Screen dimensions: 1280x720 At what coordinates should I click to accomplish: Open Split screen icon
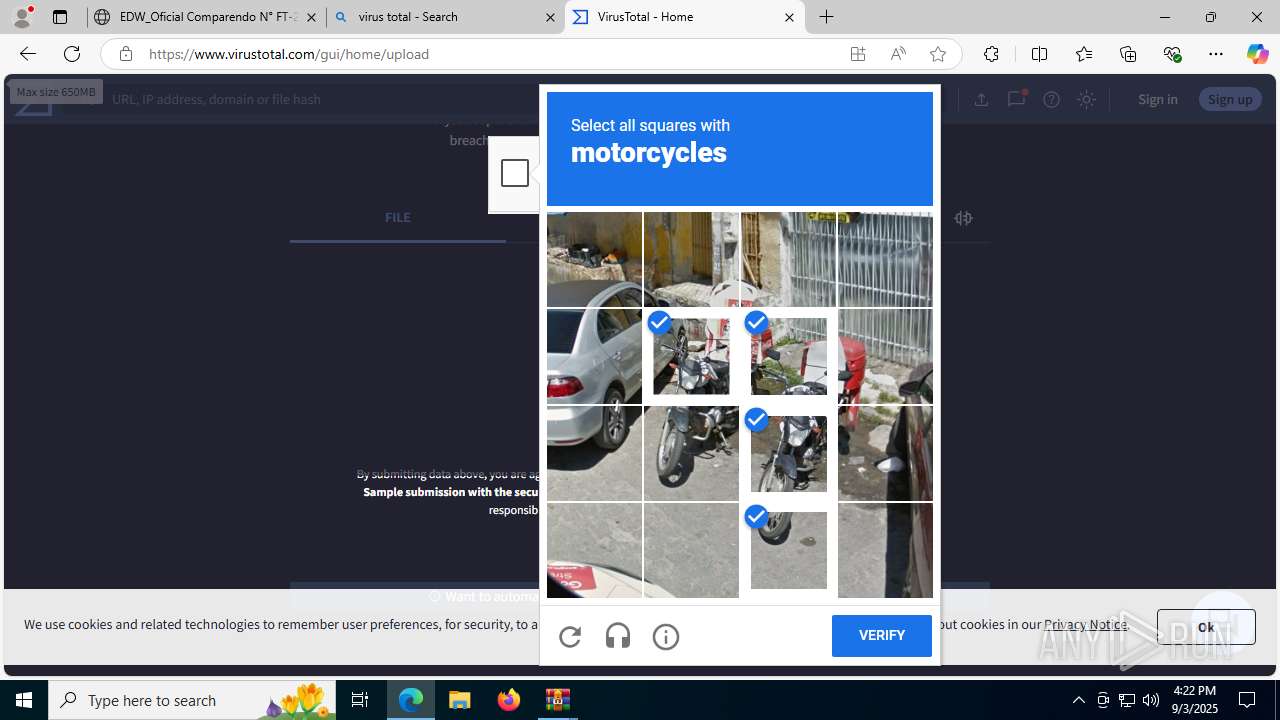click(1040, 54)
